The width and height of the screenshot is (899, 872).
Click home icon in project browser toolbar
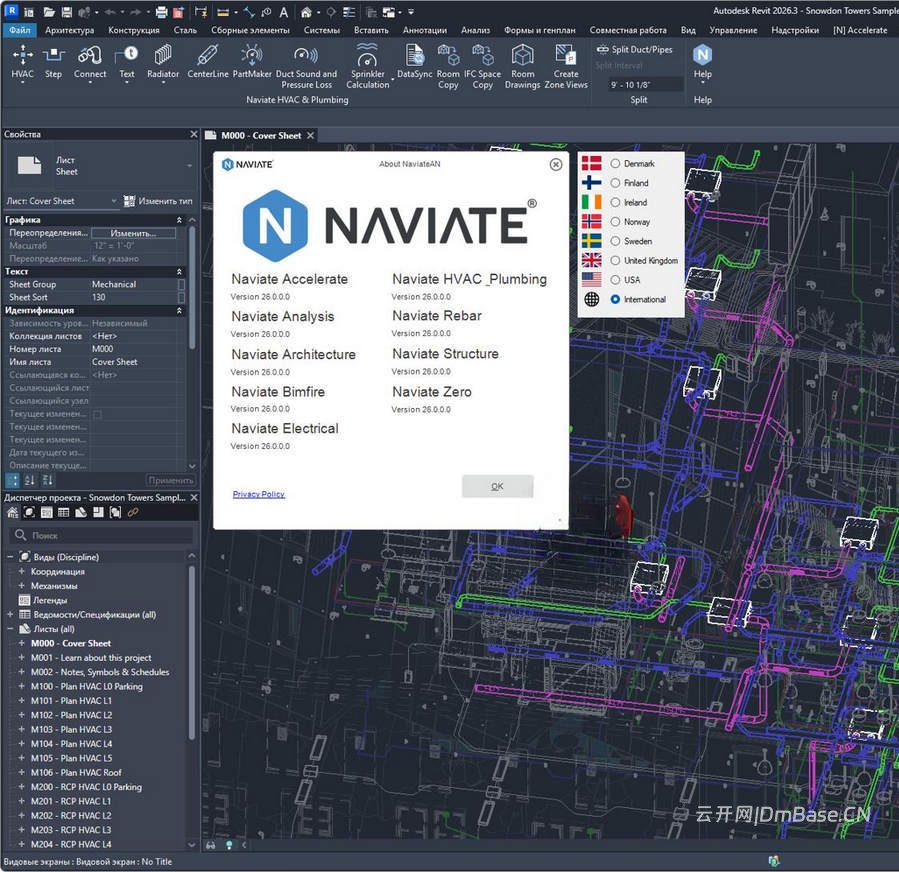tap(12, 513)
